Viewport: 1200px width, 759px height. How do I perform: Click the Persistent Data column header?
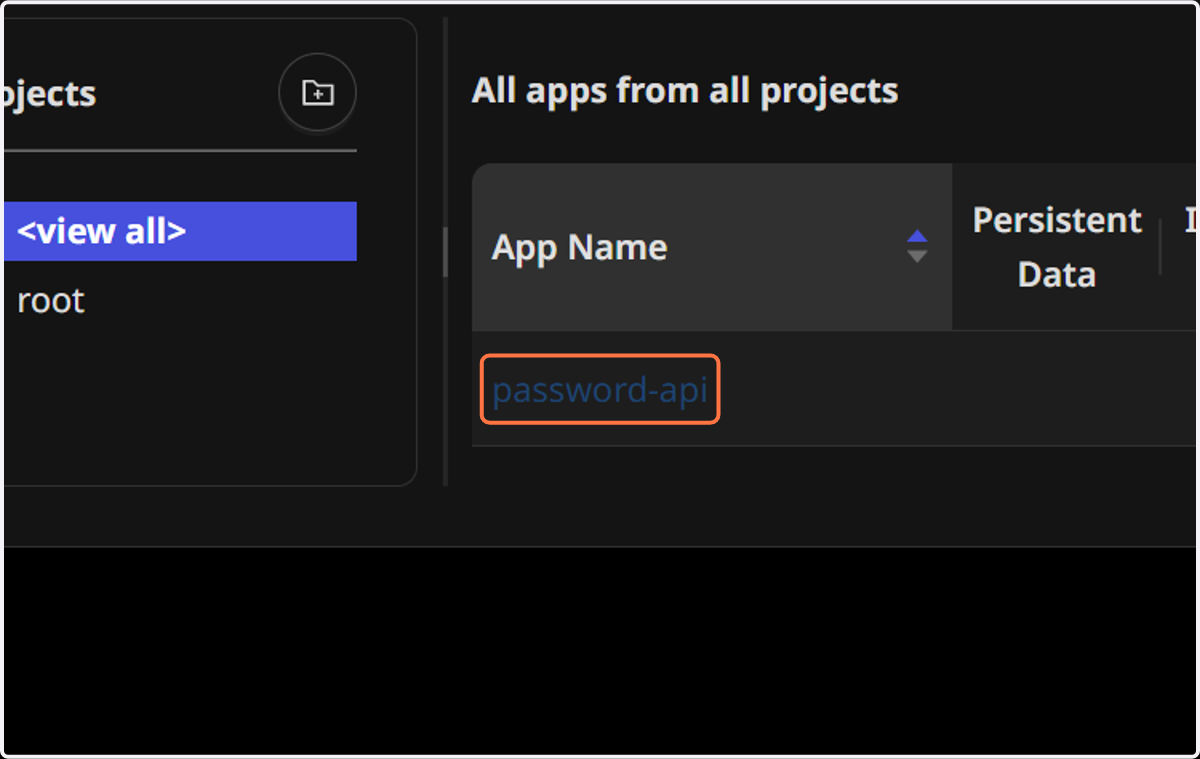tap(1057, 247)
